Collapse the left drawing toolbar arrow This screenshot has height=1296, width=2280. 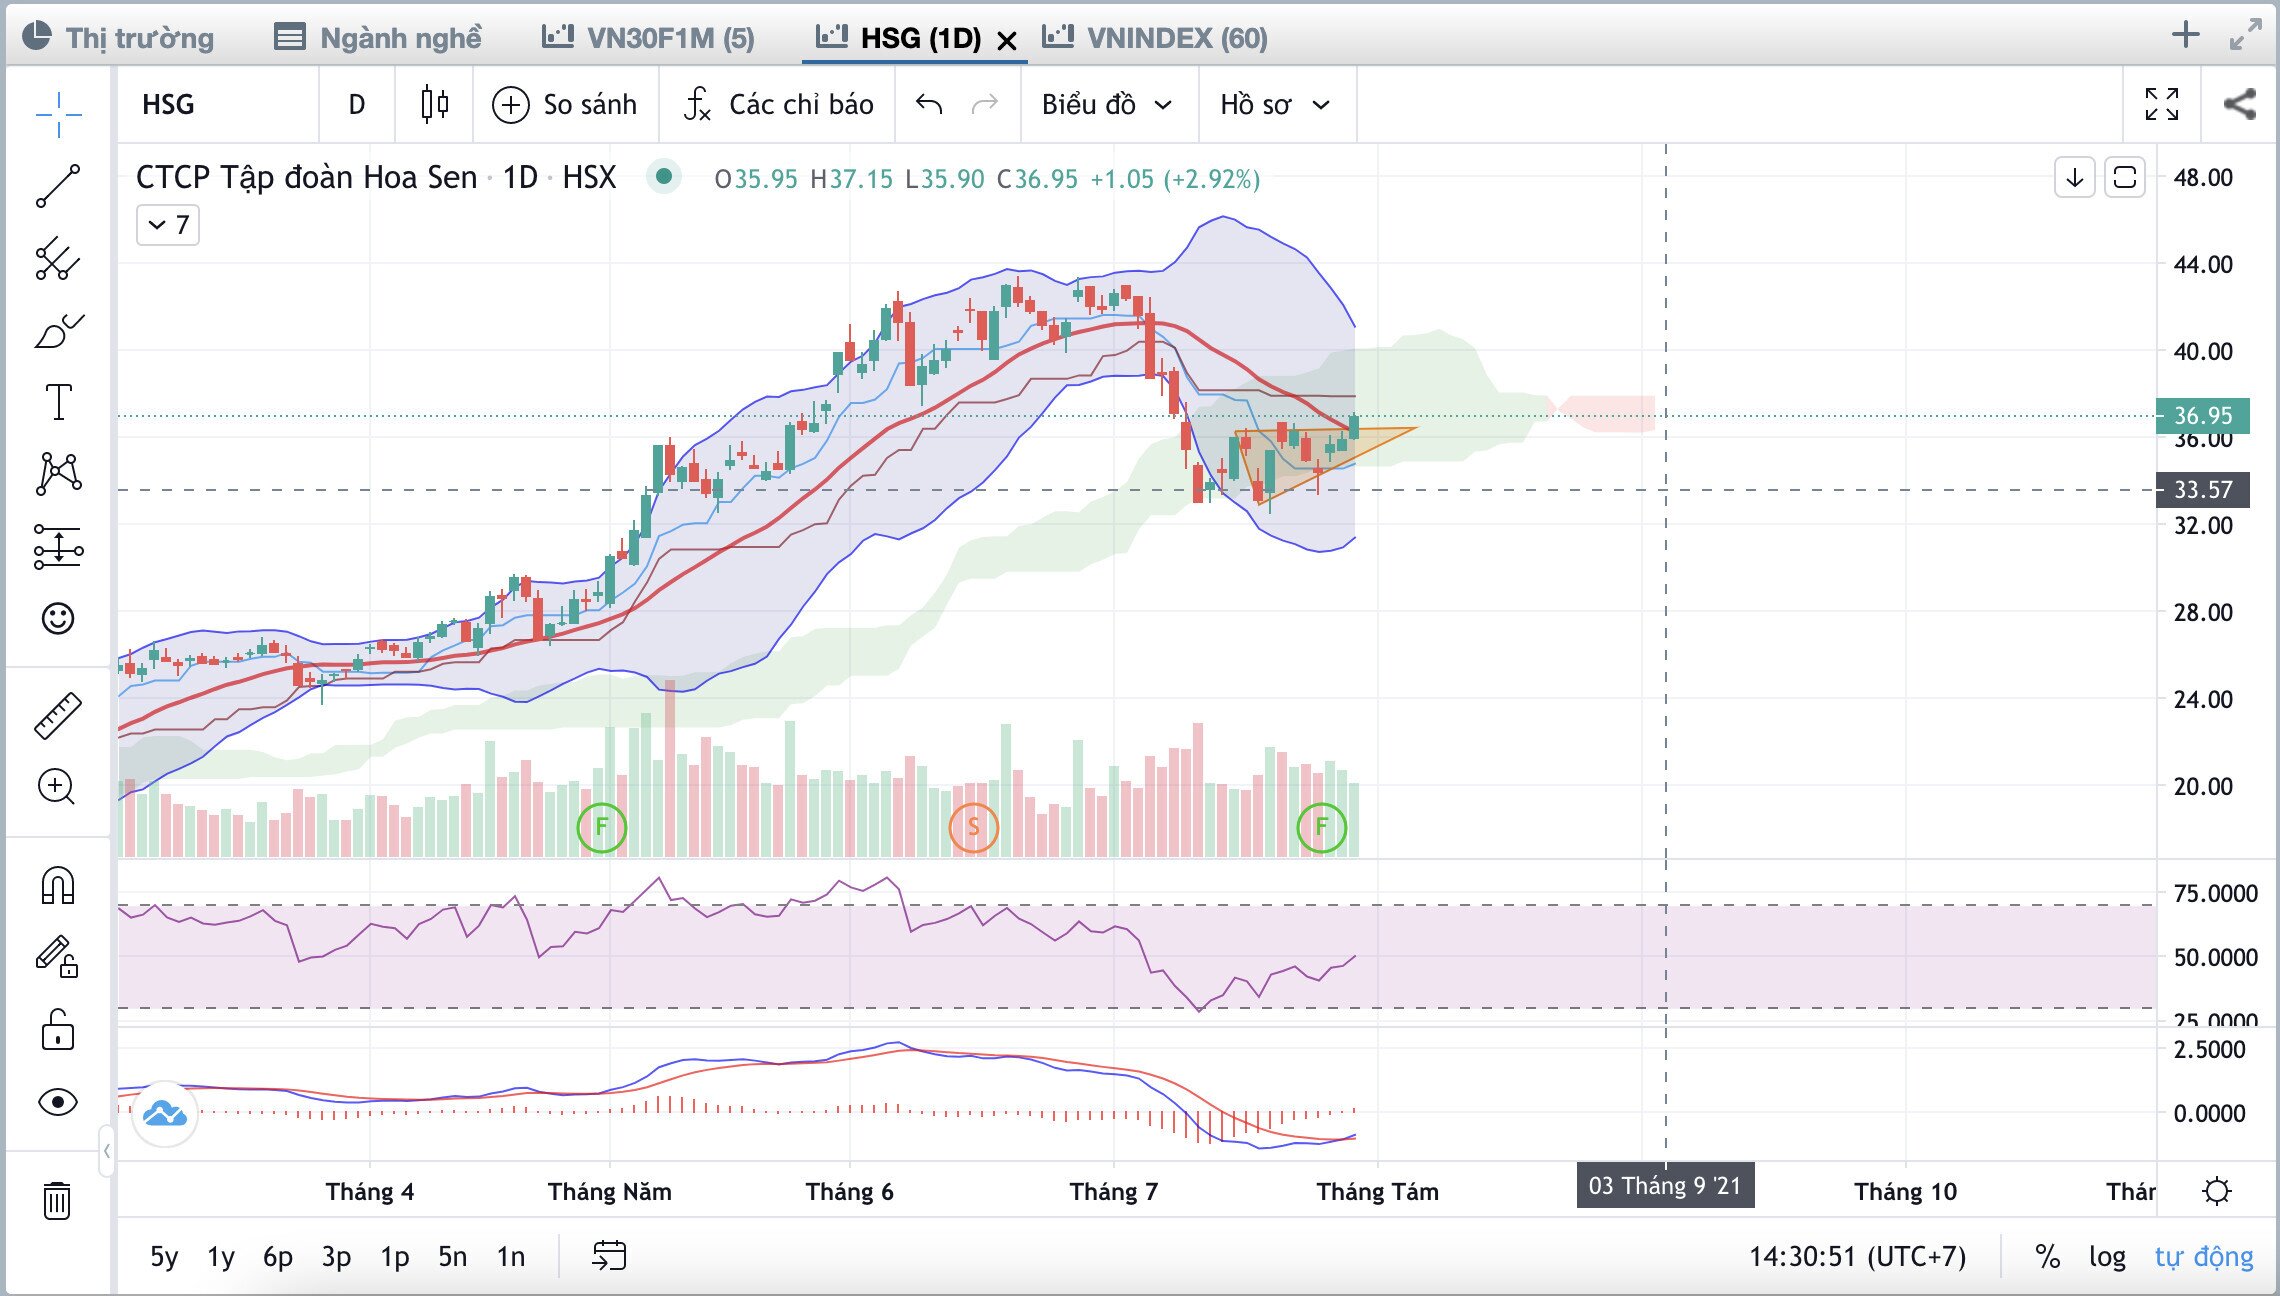(x=107, y=1151)
